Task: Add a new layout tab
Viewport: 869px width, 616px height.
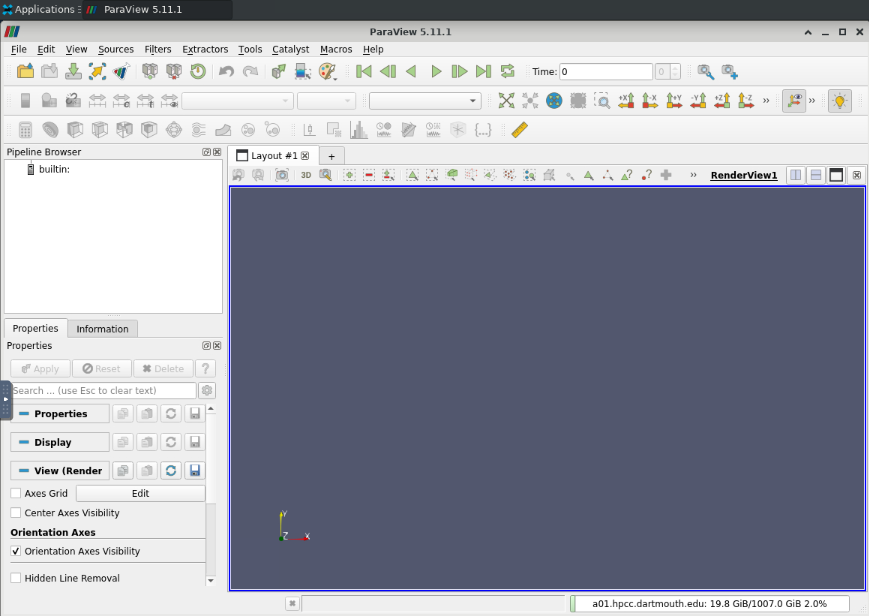Action: [x=331, y=156]
